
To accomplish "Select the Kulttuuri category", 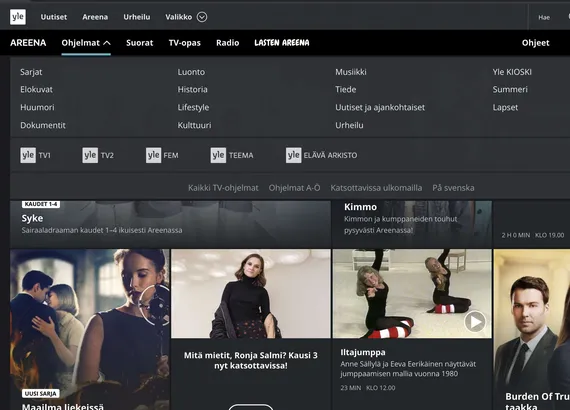I will click(x=194, y=125).
